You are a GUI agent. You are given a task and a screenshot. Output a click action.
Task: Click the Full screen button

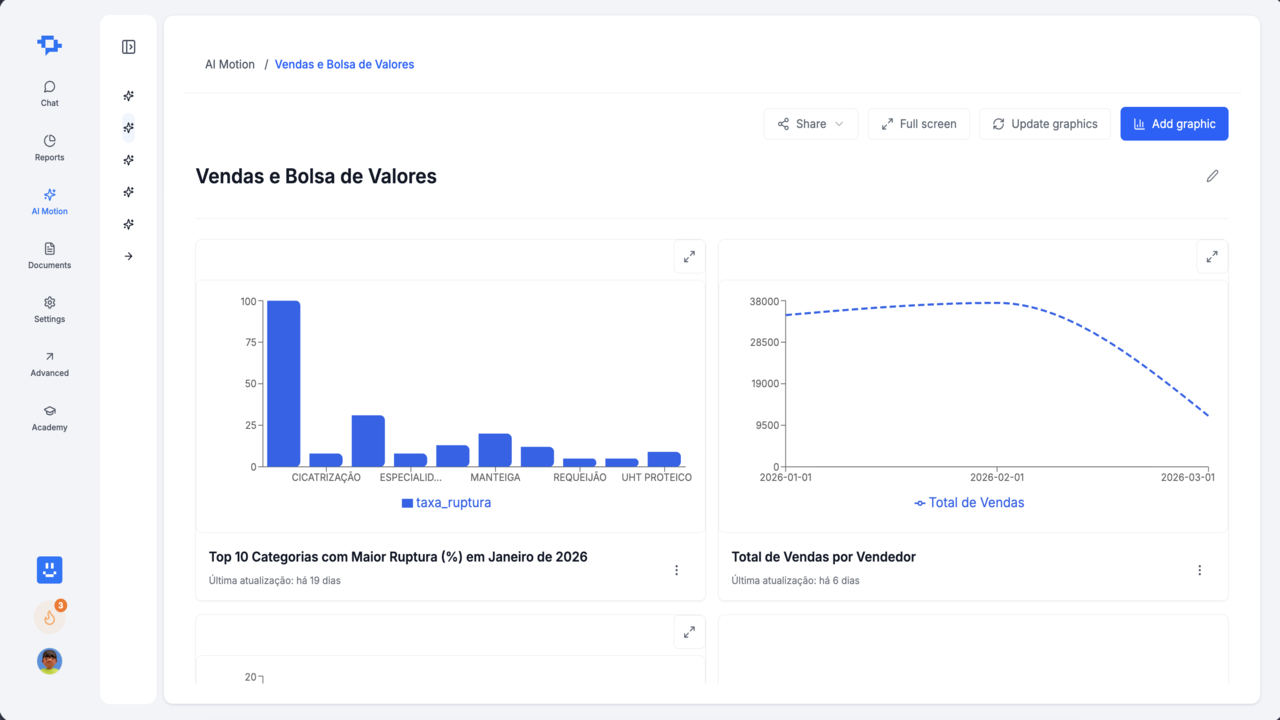click(x=919, y=124)
